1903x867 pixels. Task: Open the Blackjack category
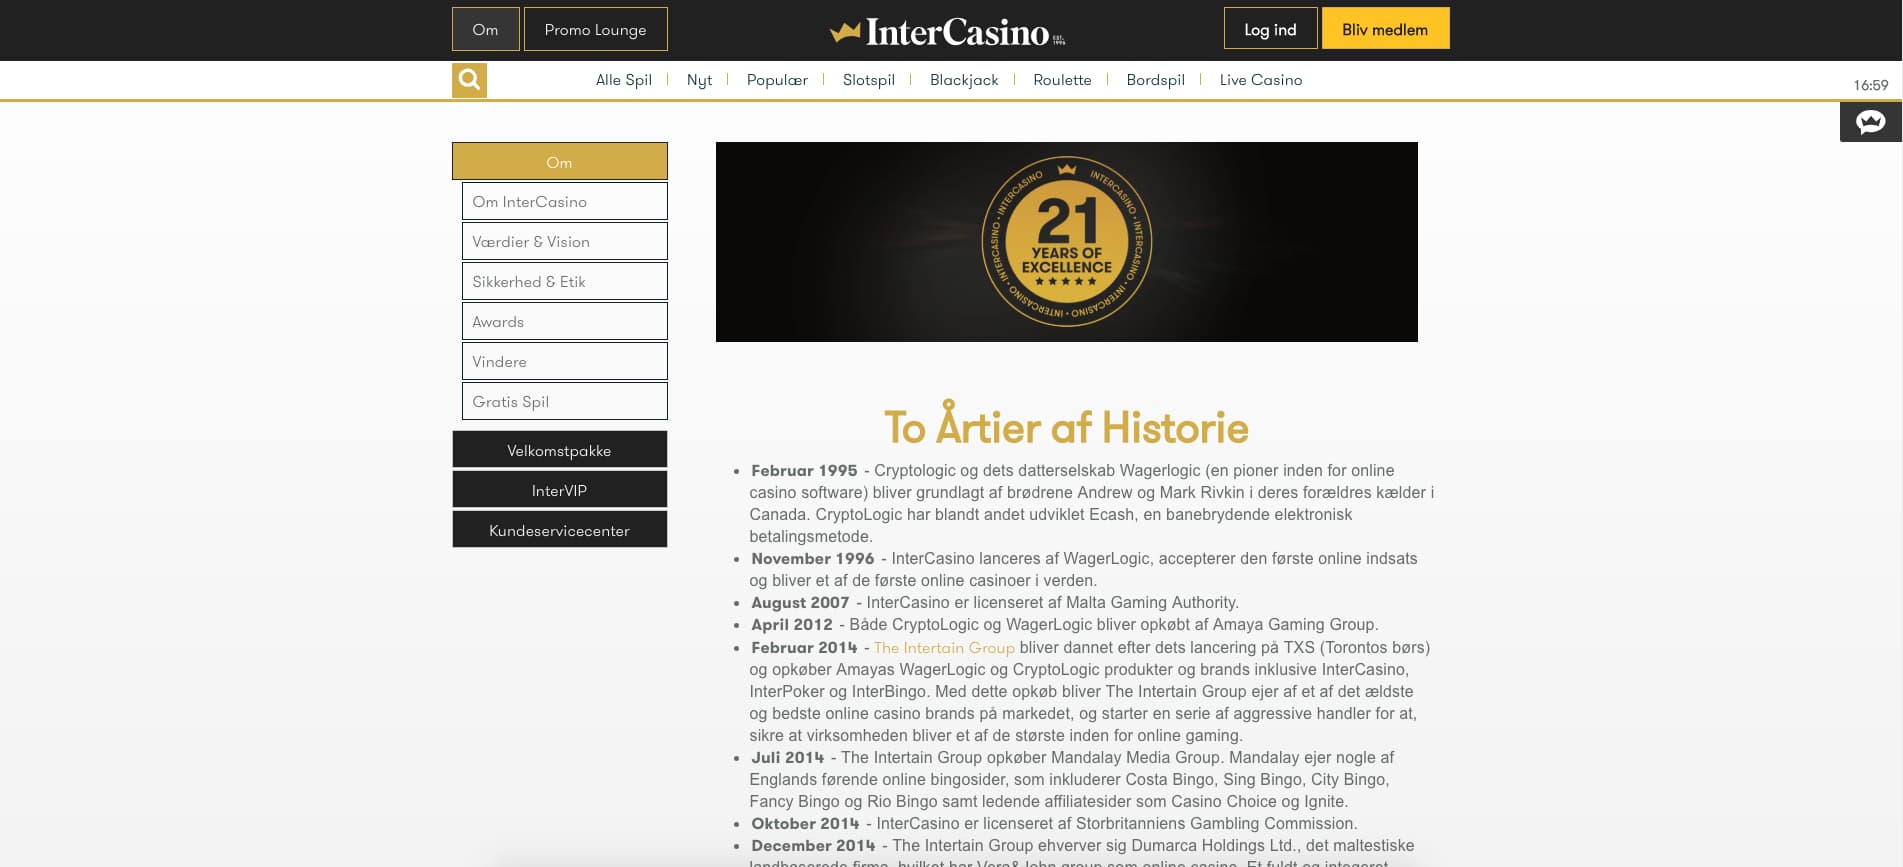pyautogui.click(x=964, y=80)
